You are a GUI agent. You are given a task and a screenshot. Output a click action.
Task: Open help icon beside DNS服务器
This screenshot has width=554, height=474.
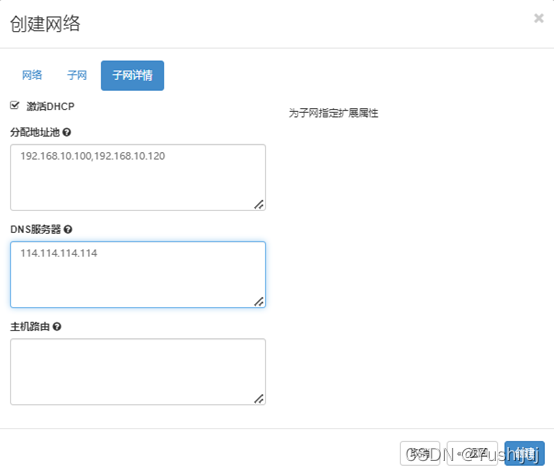pyautogui.click(x=68, y=229)
